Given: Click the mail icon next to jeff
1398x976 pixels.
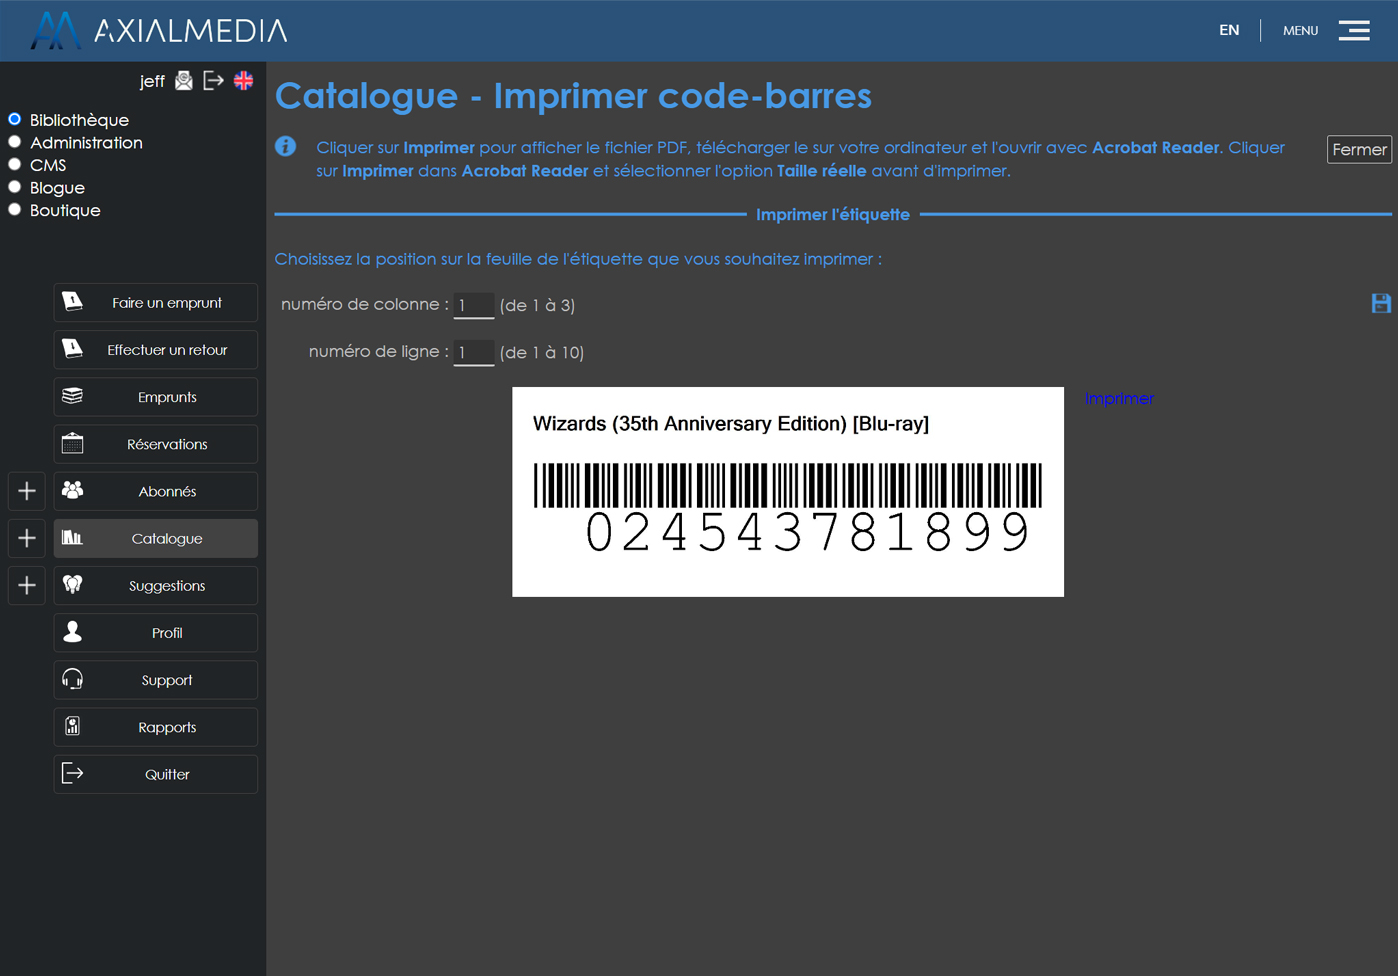Looking at the screenshot, I should click(x=184, y=81).
